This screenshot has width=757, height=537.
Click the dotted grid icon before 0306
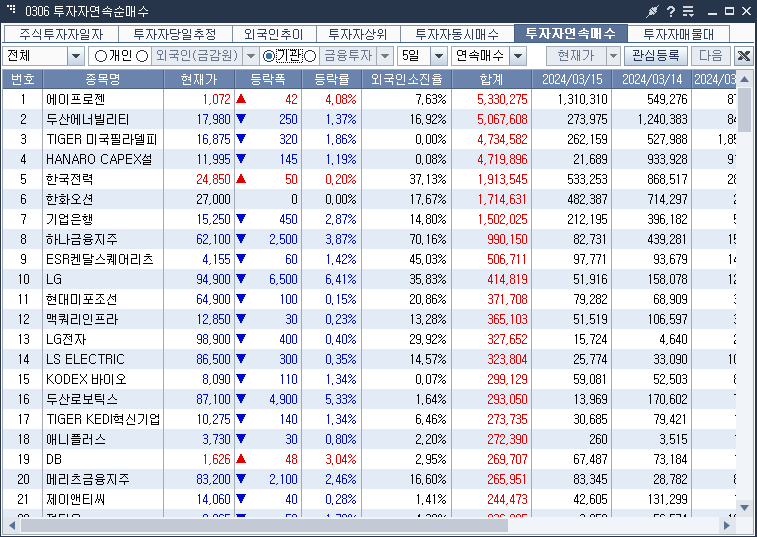point(11,9)
